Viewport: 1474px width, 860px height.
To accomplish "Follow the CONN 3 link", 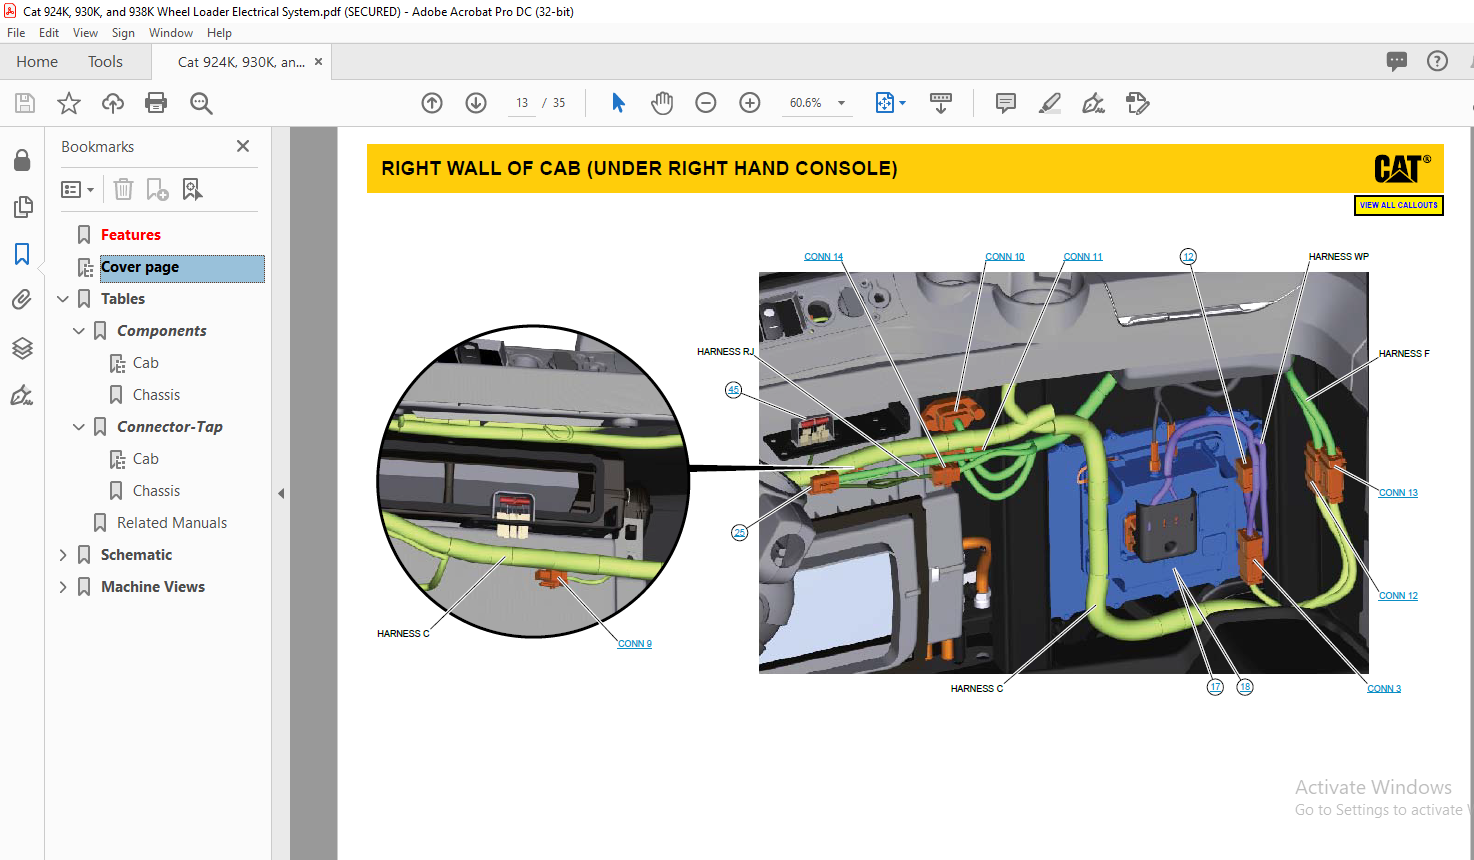I will (x=1384, y=689).
